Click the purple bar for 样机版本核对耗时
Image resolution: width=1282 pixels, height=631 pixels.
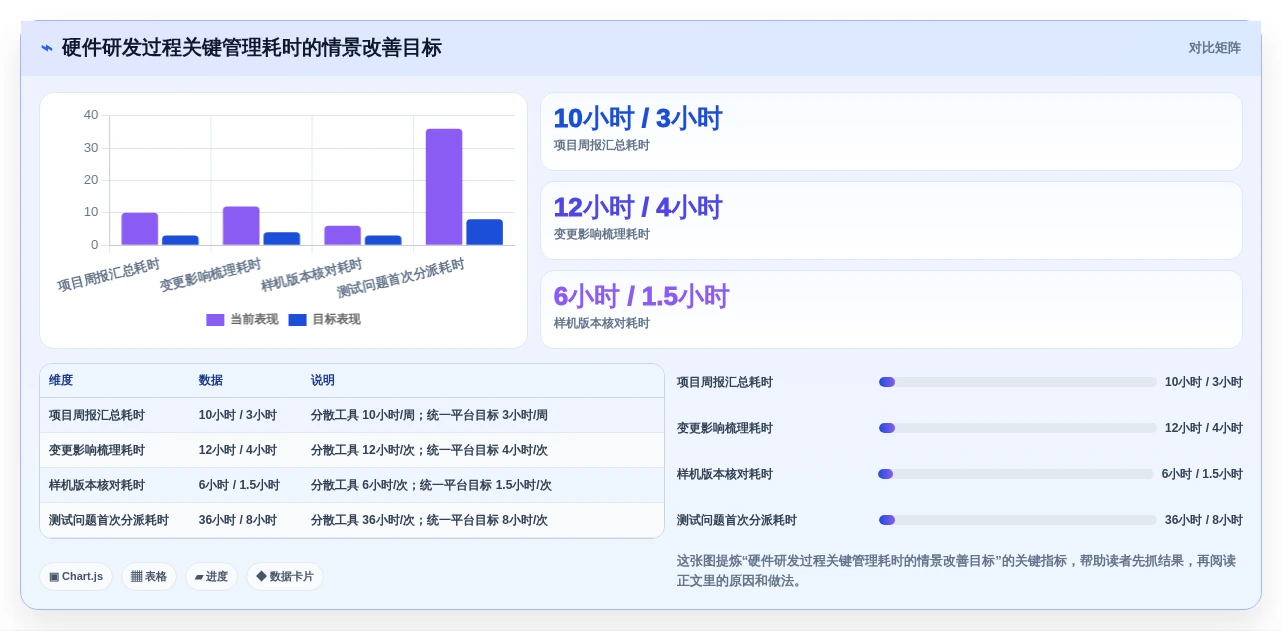pyautogui.click(x=342, y=236)
